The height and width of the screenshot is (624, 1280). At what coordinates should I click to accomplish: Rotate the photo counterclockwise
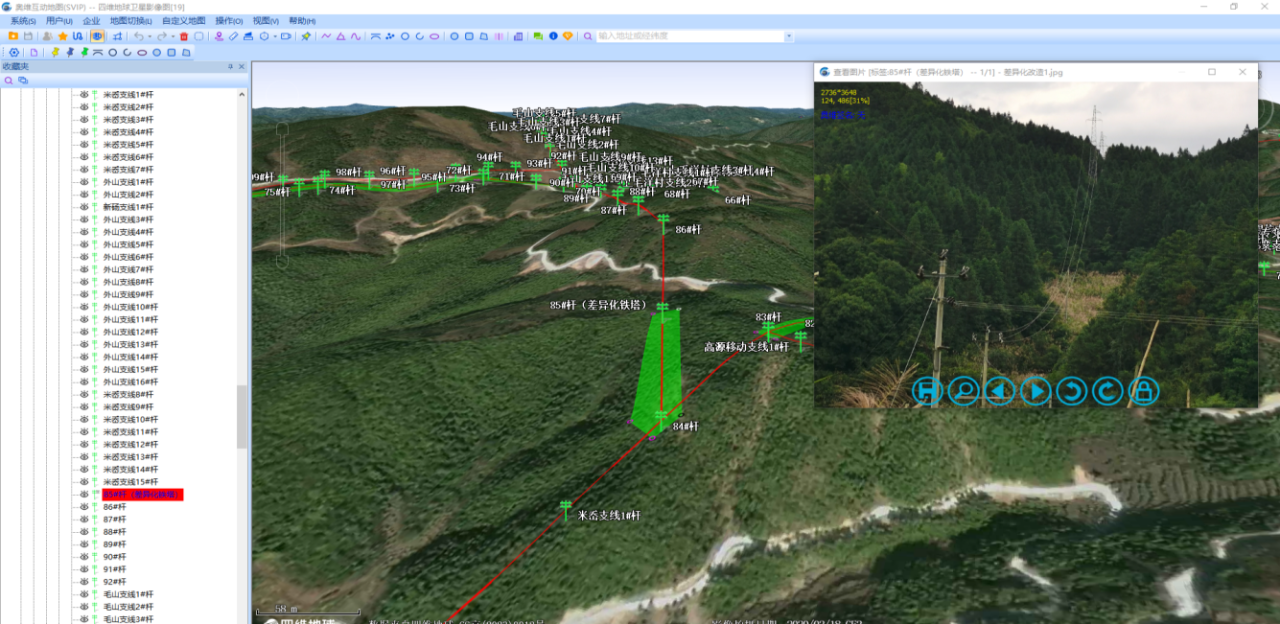click(1071, 390)
